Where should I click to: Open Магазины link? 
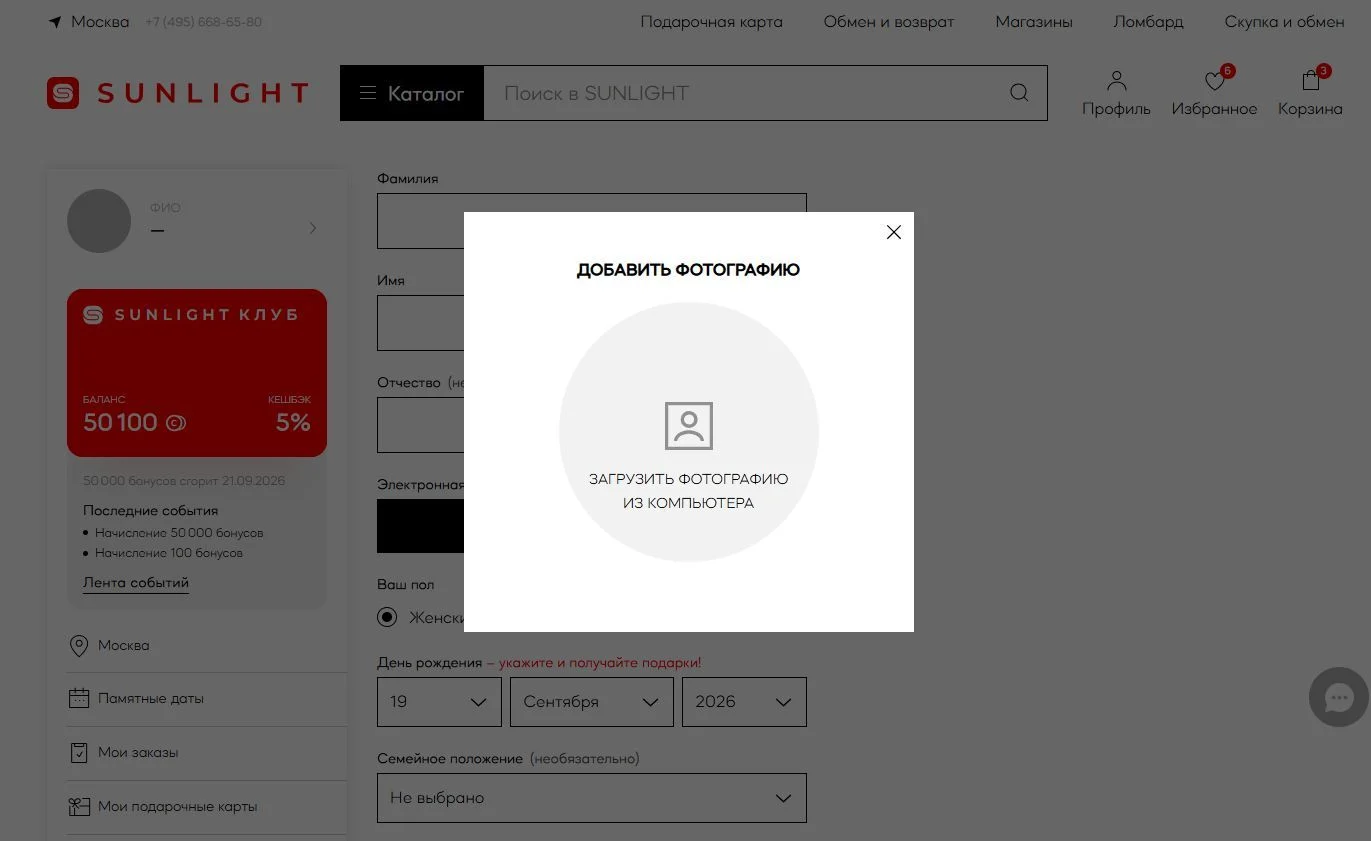[1034, 22]
